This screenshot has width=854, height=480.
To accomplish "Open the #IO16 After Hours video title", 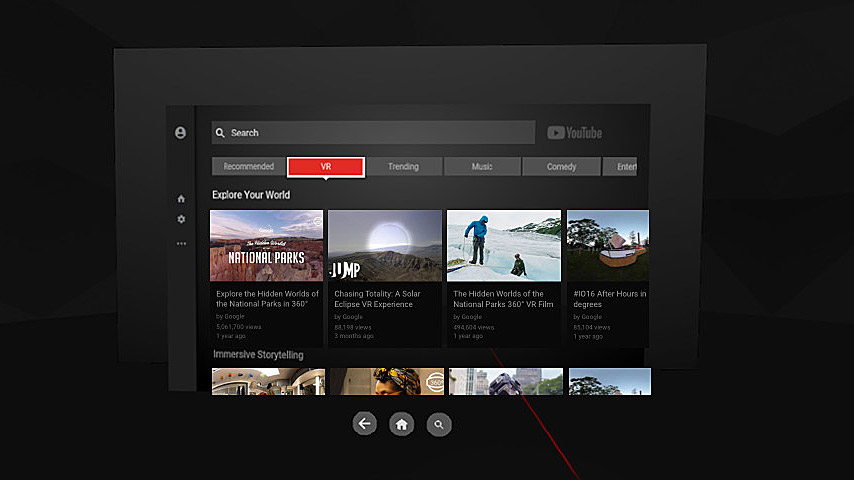I will click(609, 299).
